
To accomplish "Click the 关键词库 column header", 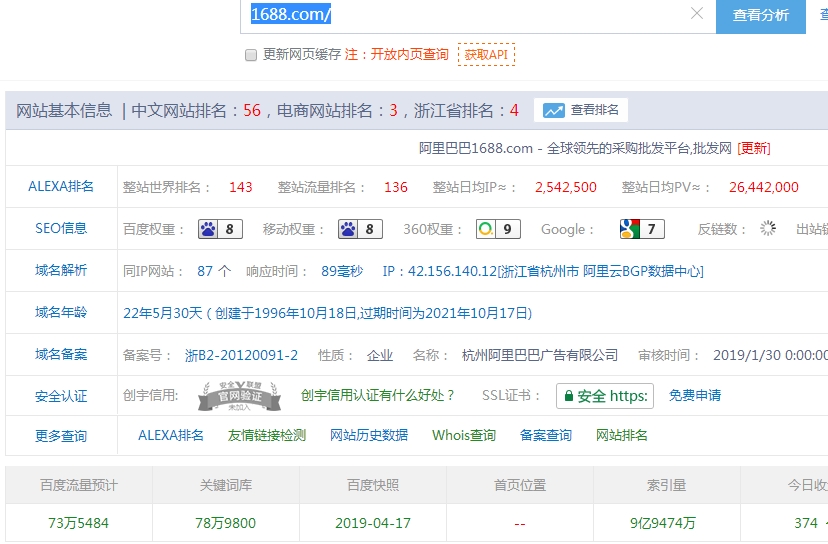I will point(225,485).
